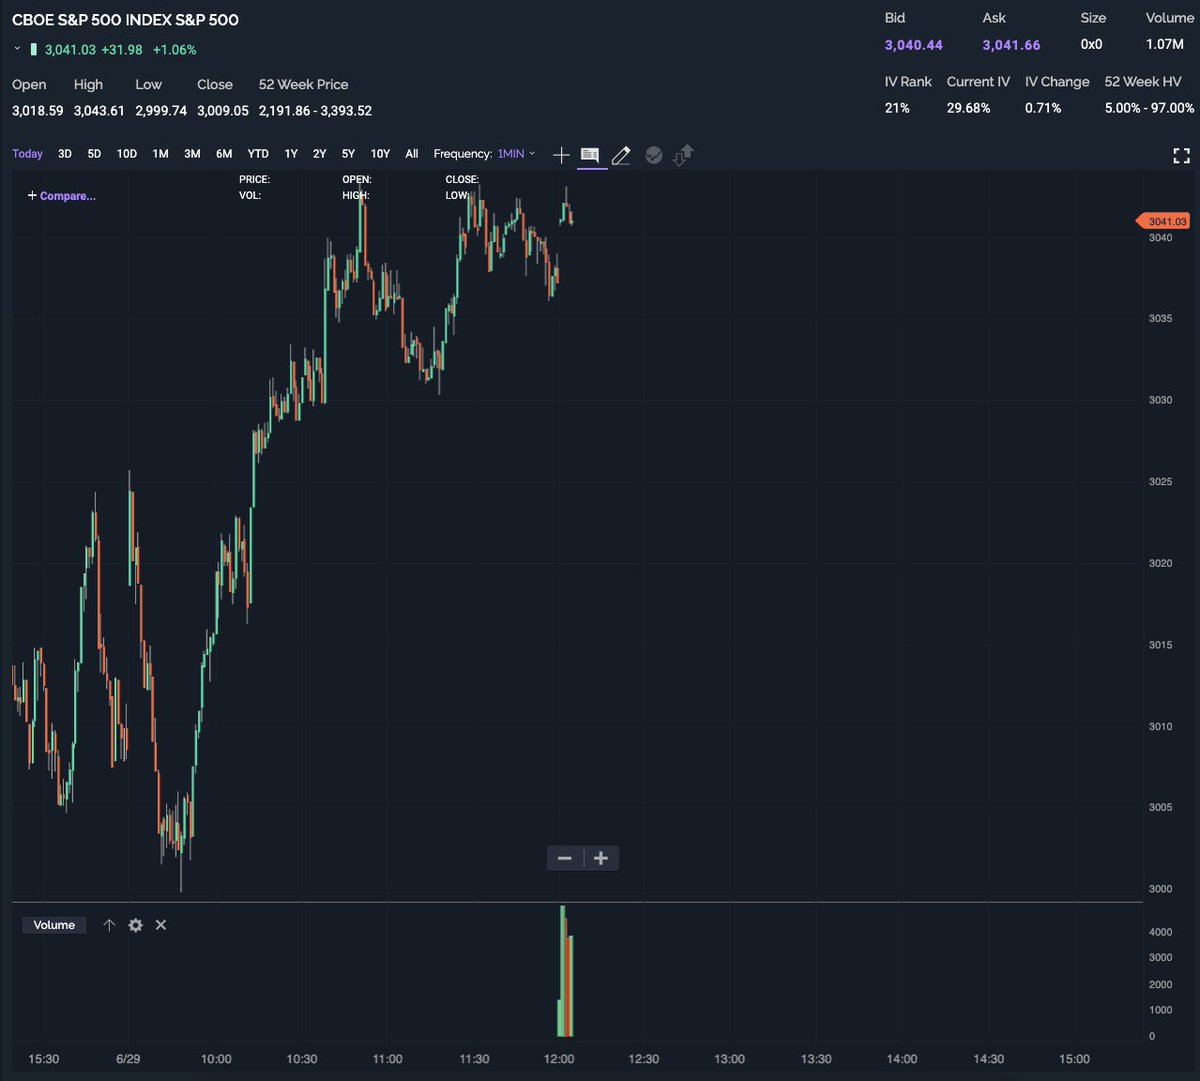Select the 2Y time range
Viewport: 1200px width, 1081px height.
click(x=319, y=154)
